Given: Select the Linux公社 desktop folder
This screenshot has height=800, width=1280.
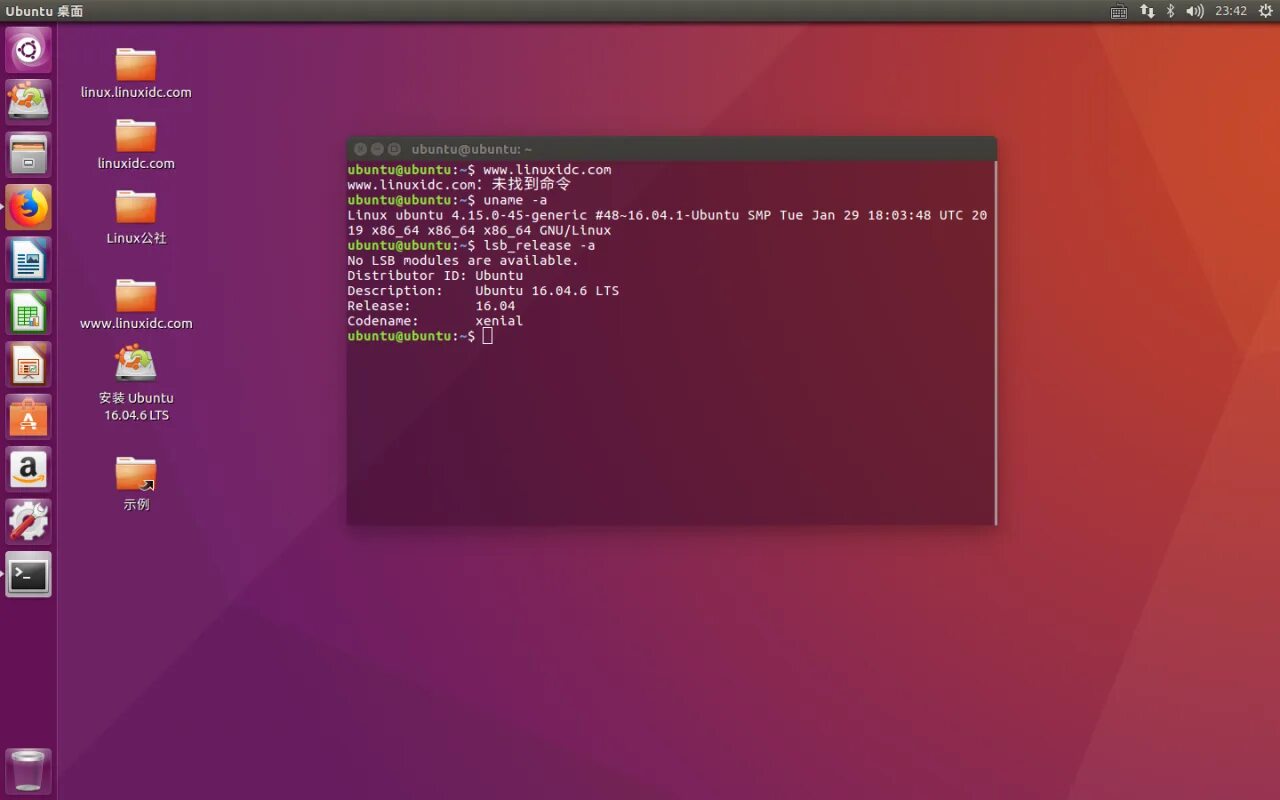Looking at the screenshot, I should [x=136, y=217].
